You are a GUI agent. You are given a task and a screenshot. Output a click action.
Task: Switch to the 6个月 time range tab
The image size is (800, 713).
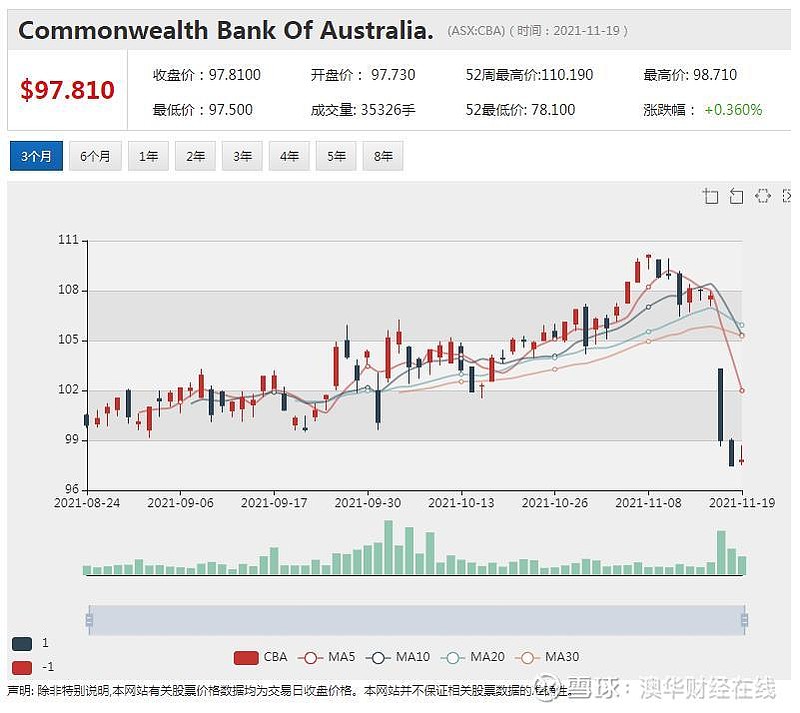click(x=95, y=156)
